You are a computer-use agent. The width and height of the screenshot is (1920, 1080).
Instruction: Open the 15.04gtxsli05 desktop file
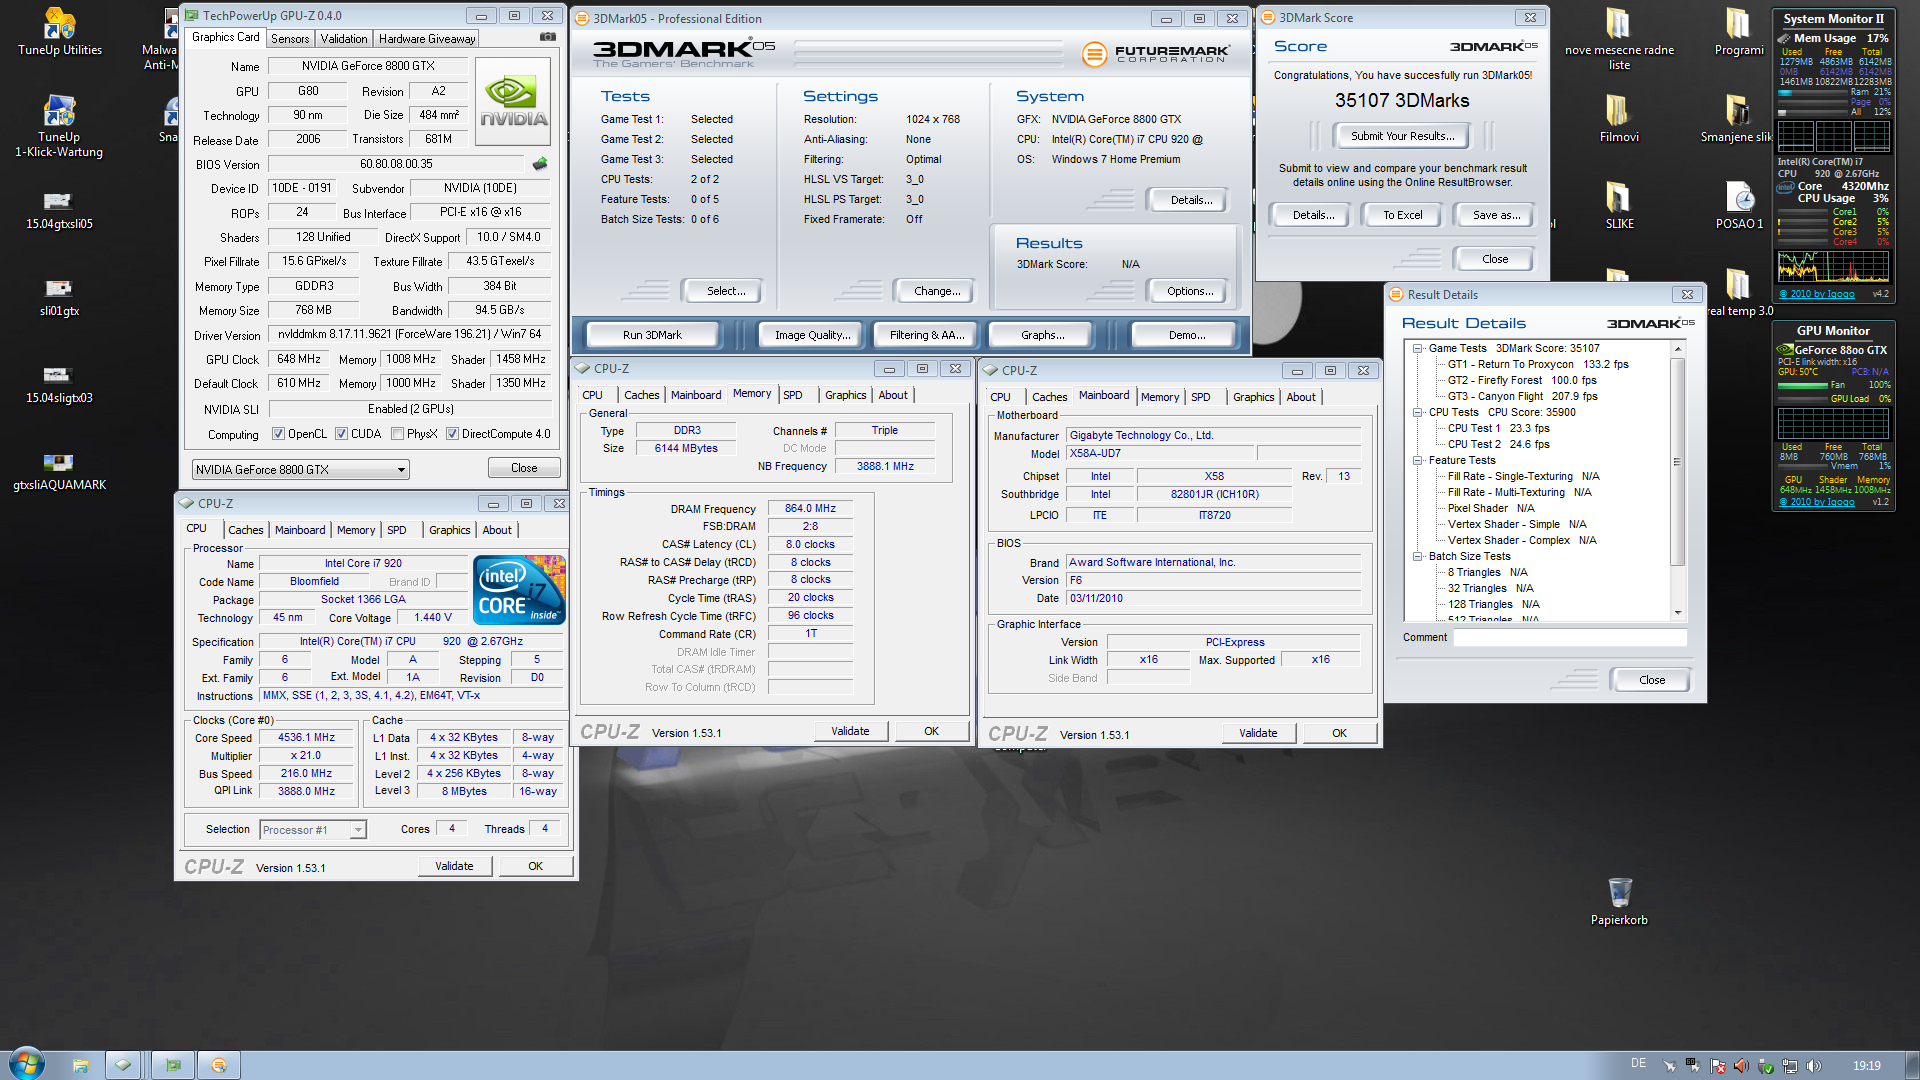coord(58,201)
